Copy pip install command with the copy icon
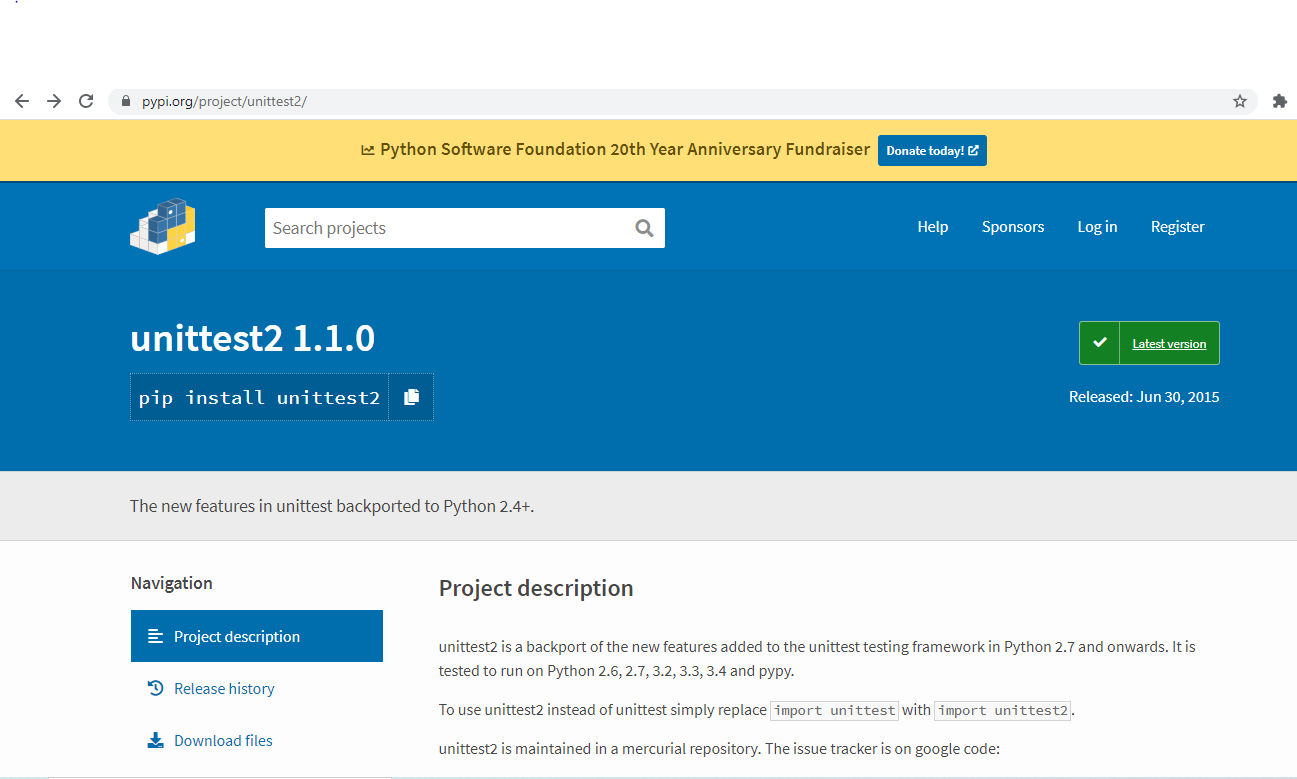The image size is (1297, 779). (x=411, y=397)
